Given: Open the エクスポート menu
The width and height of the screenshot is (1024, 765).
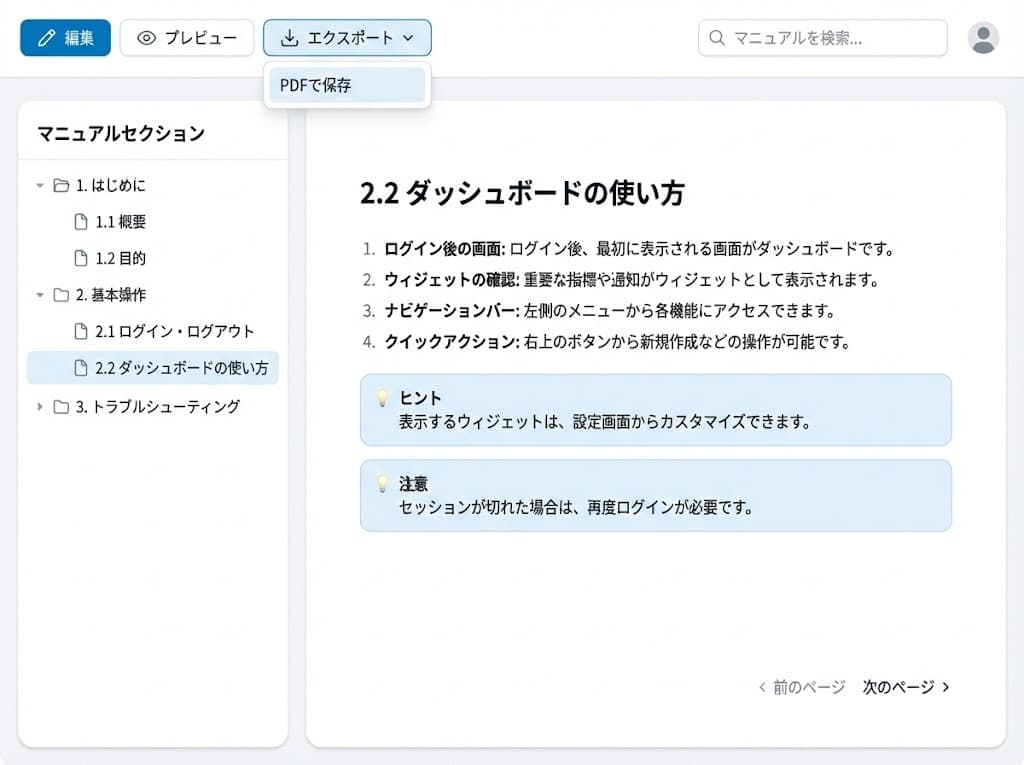Looking at the screenshot, I should (x=345, y=37).
